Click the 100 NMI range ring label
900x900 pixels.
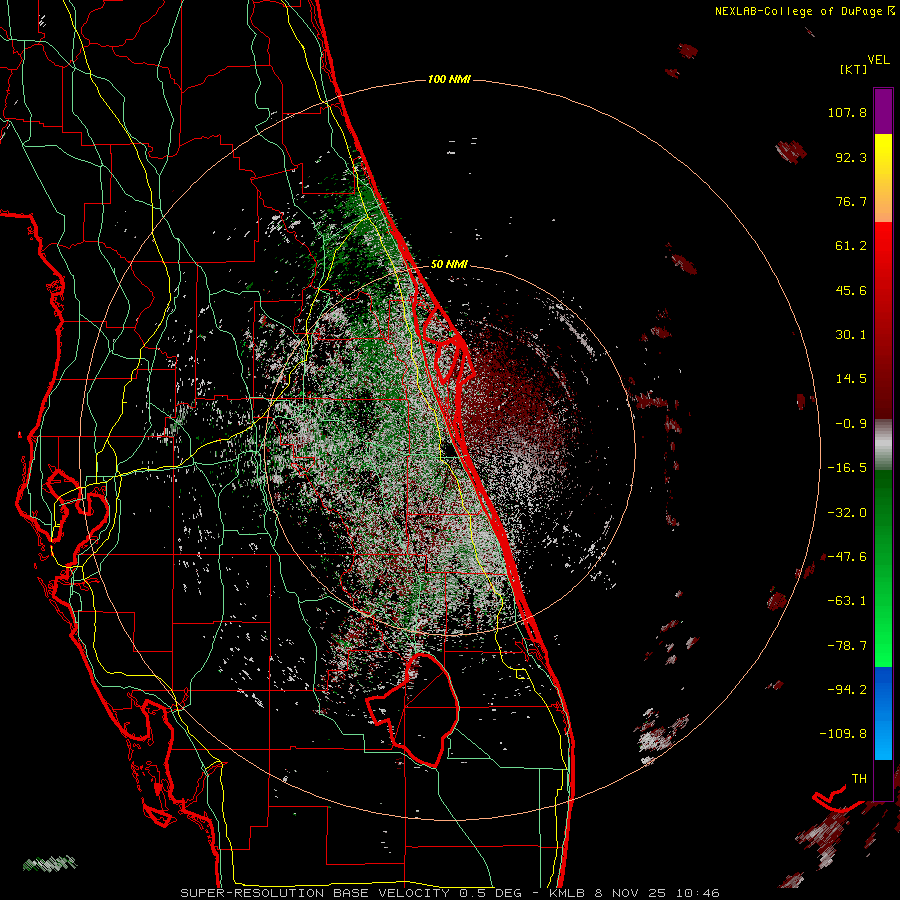[449, 79]
